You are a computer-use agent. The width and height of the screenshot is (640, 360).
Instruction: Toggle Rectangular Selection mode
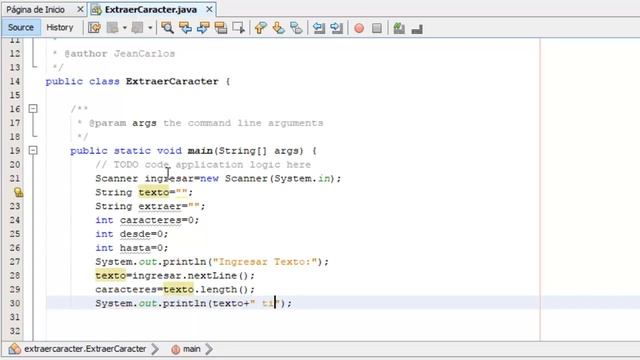[x=238, y=28]
